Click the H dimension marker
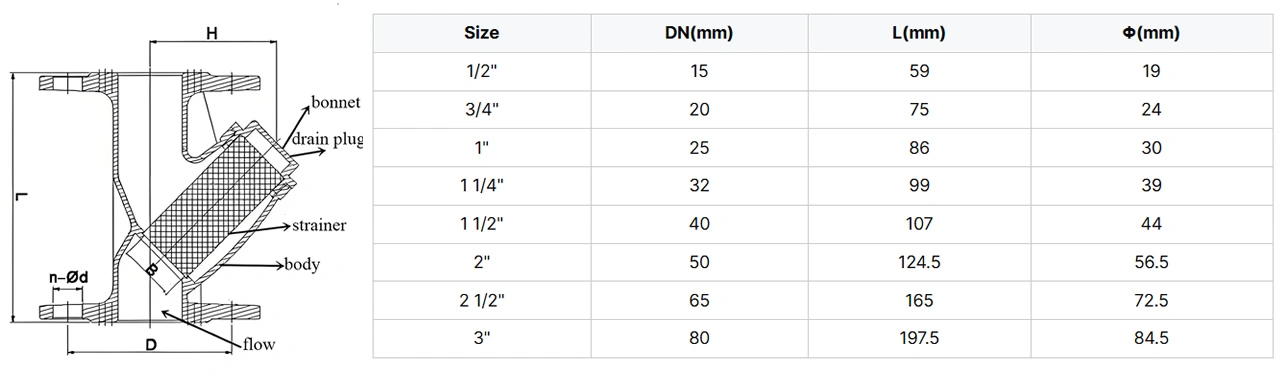The width and height of the screenshot is (1288, 375). coord(212,33)
